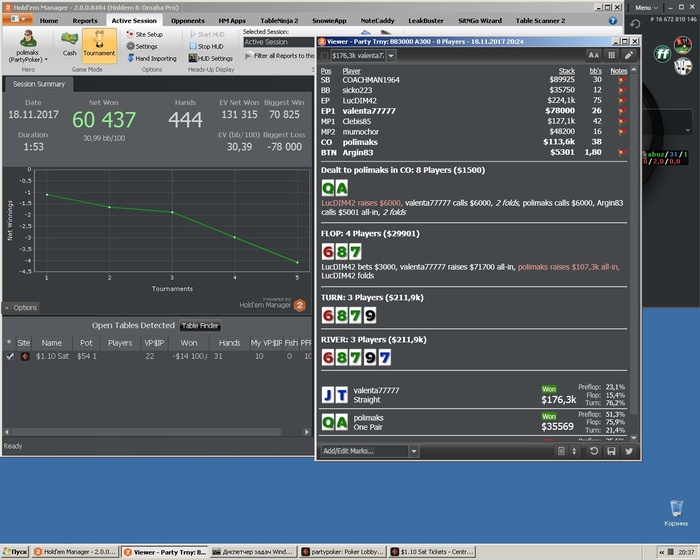This screenshot has height=560, width=700.
Task: Click the Start HUD button
Action: (207, 34)
